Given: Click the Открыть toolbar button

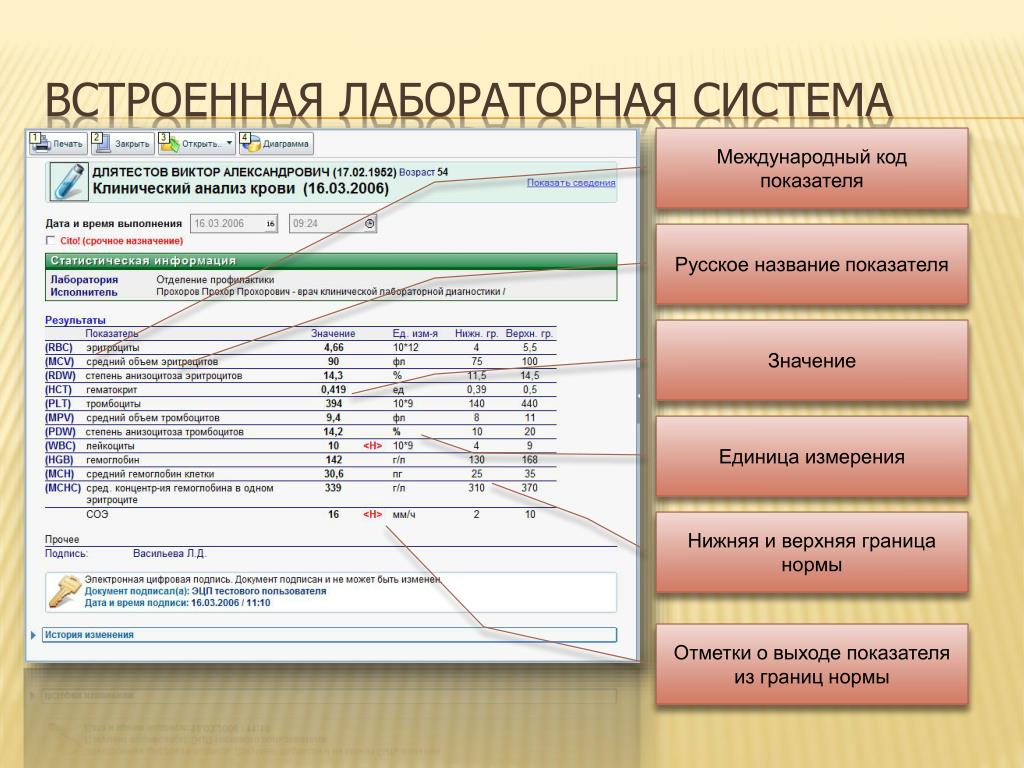Looking at the screenshot, I should [196, 143].
